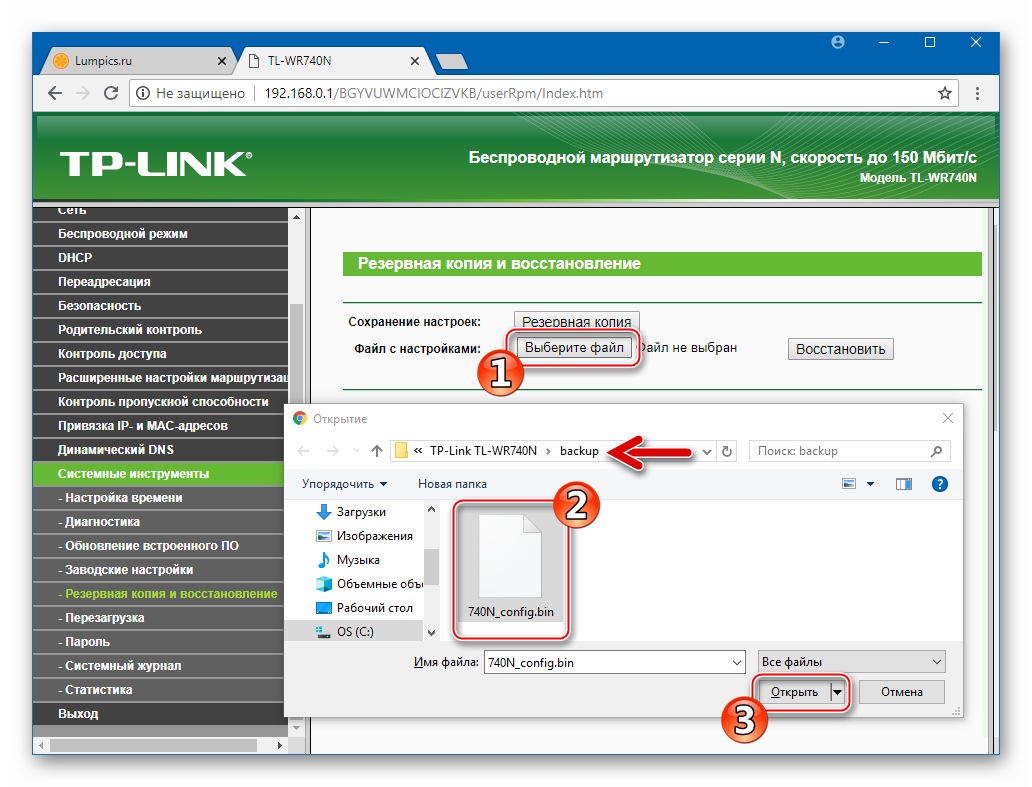
Task: Refresh the folder in file dialog
Action: (727, 451)
